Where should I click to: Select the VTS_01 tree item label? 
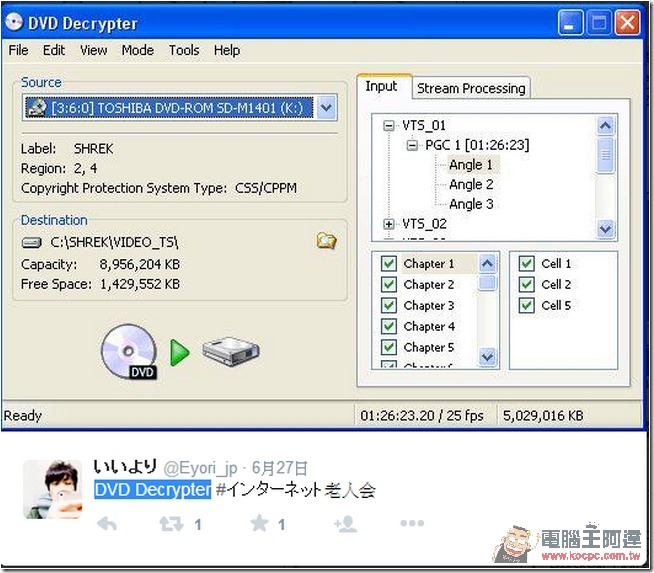tap(424, 126)
